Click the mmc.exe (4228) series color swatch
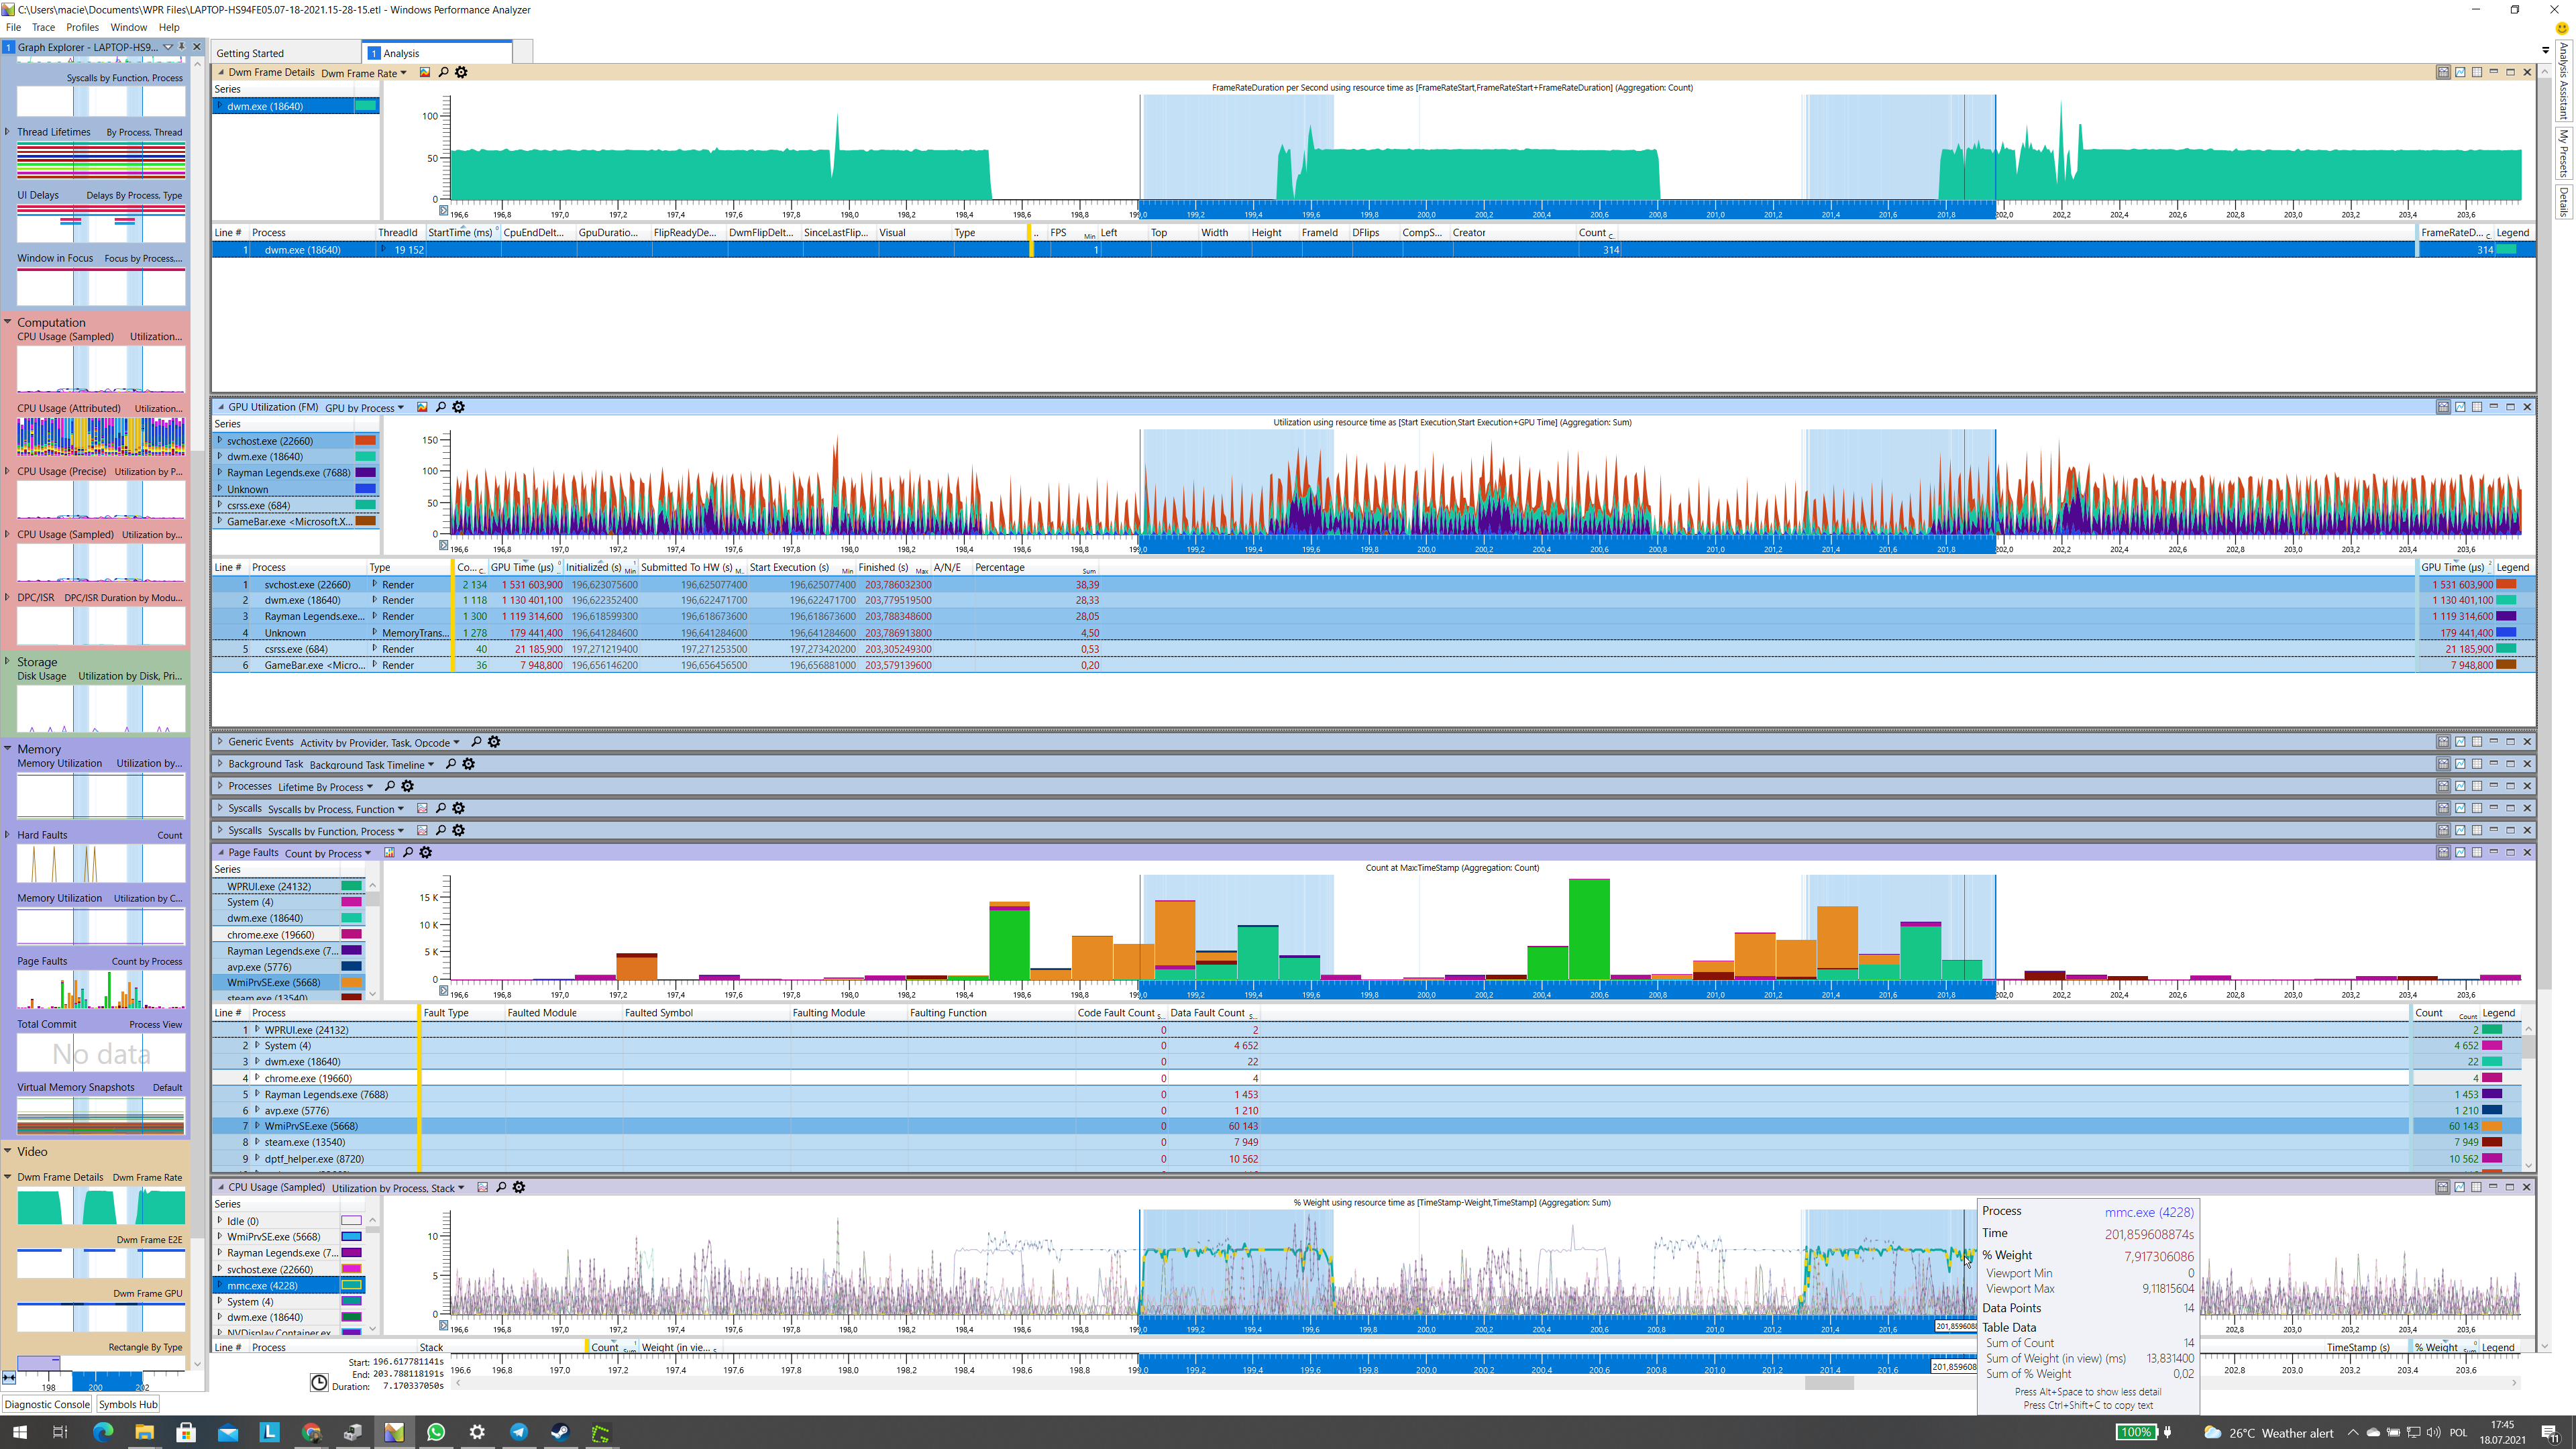 (x=351, y=1285)
